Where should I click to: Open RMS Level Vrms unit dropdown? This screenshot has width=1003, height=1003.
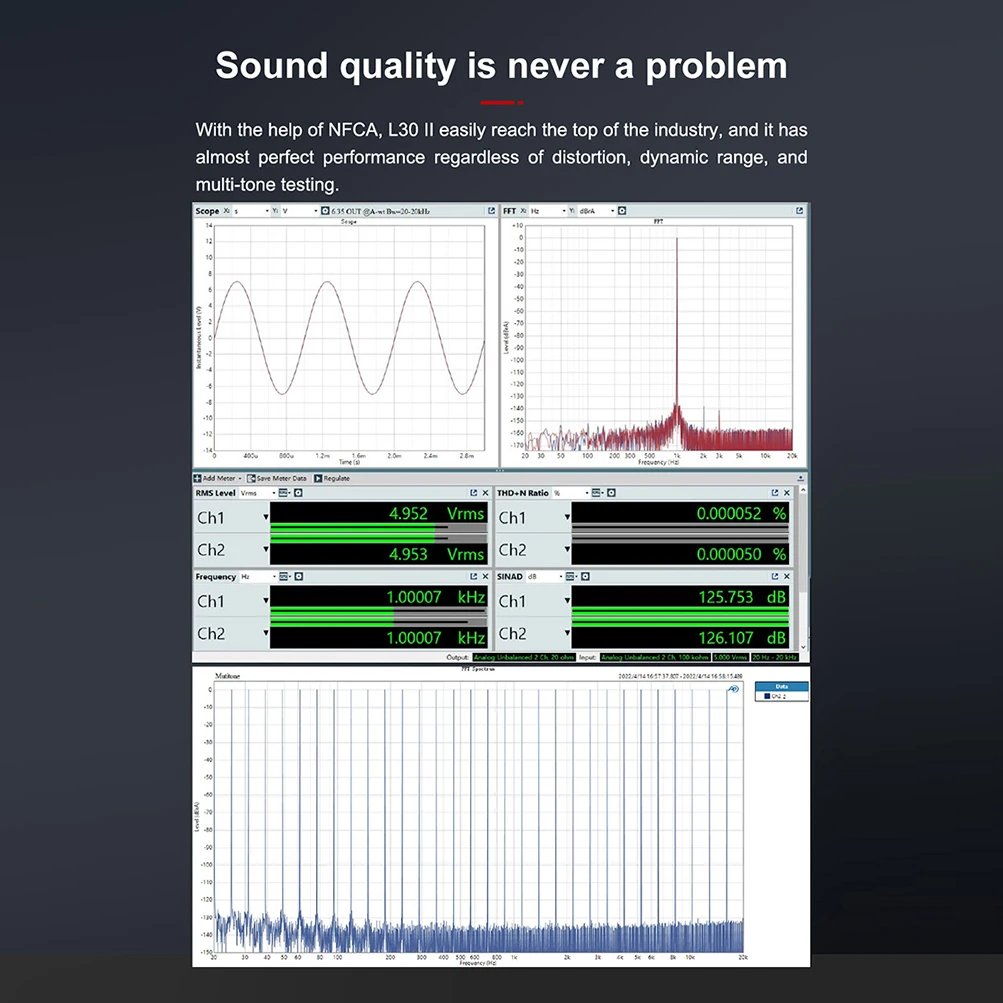tap(258, 493)
